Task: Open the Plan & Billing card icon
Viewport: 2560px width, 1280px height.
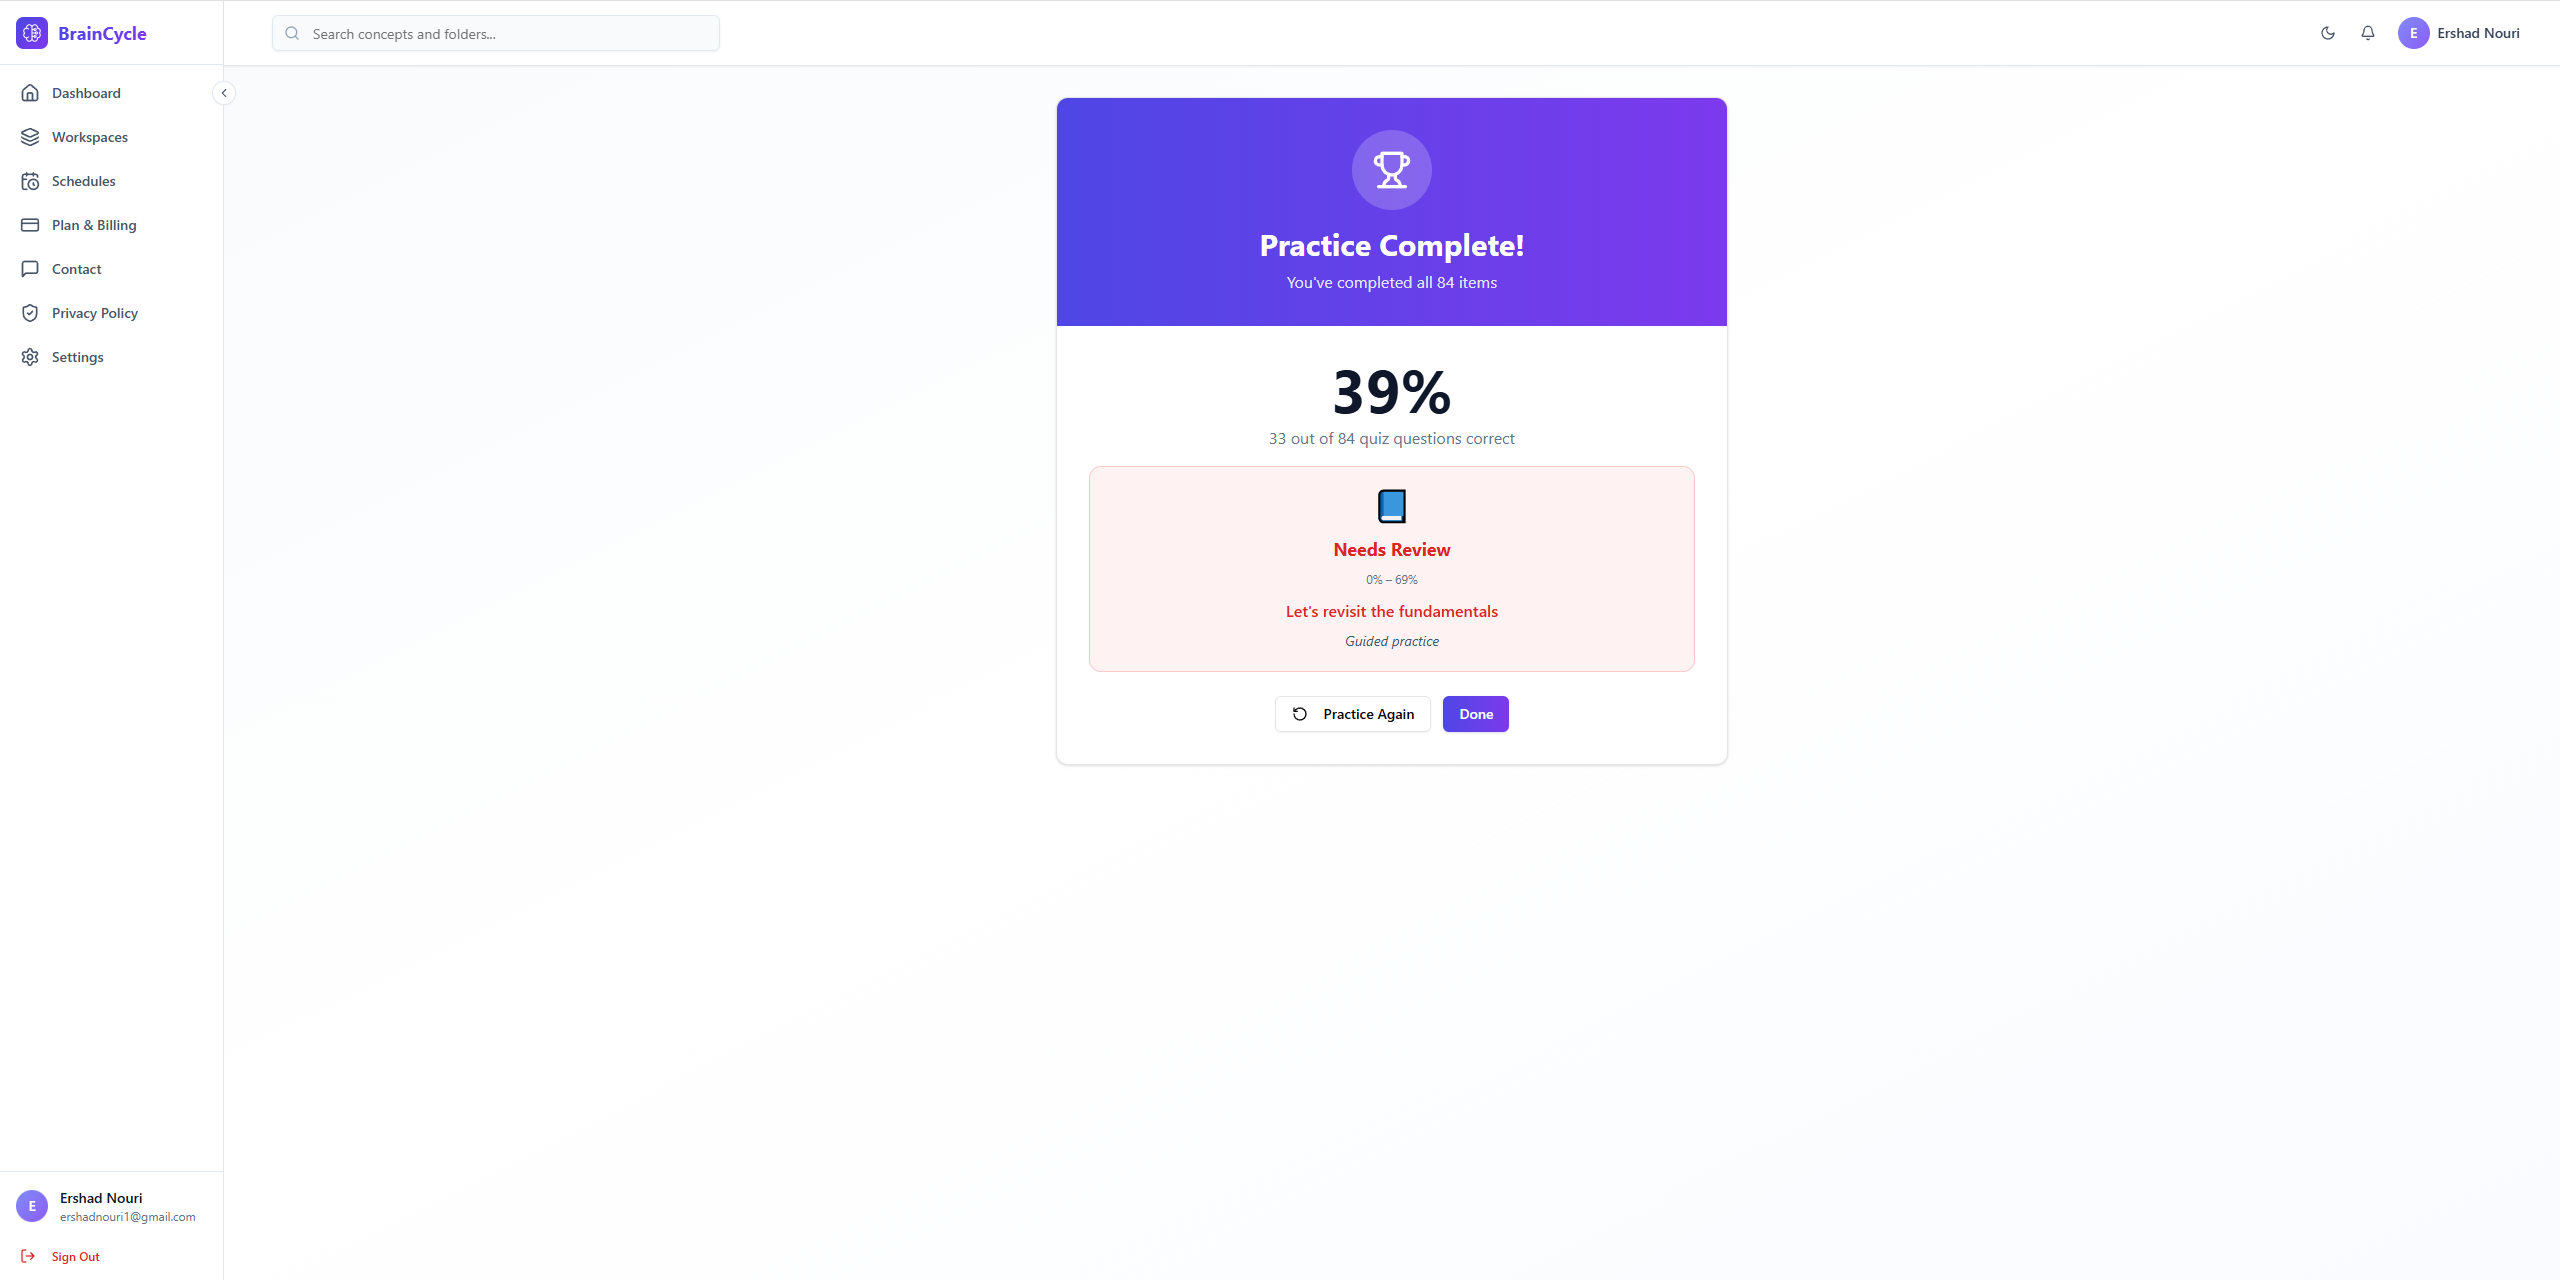Action: click(31, 225)
